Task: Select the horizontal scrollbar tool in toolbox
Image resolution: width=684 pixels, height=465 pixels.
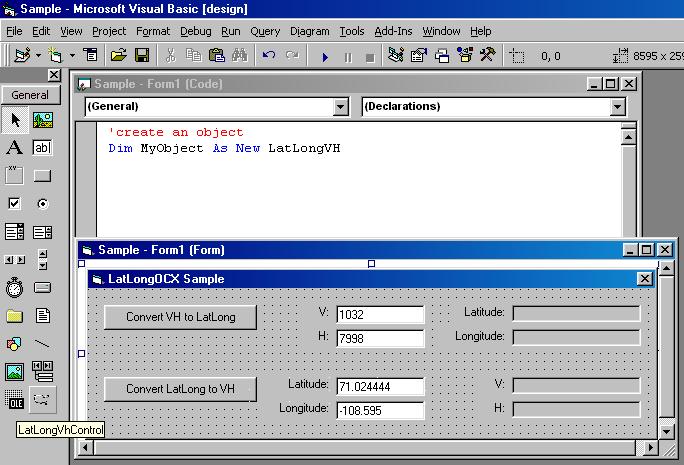Action: click(x=15, y=260)
